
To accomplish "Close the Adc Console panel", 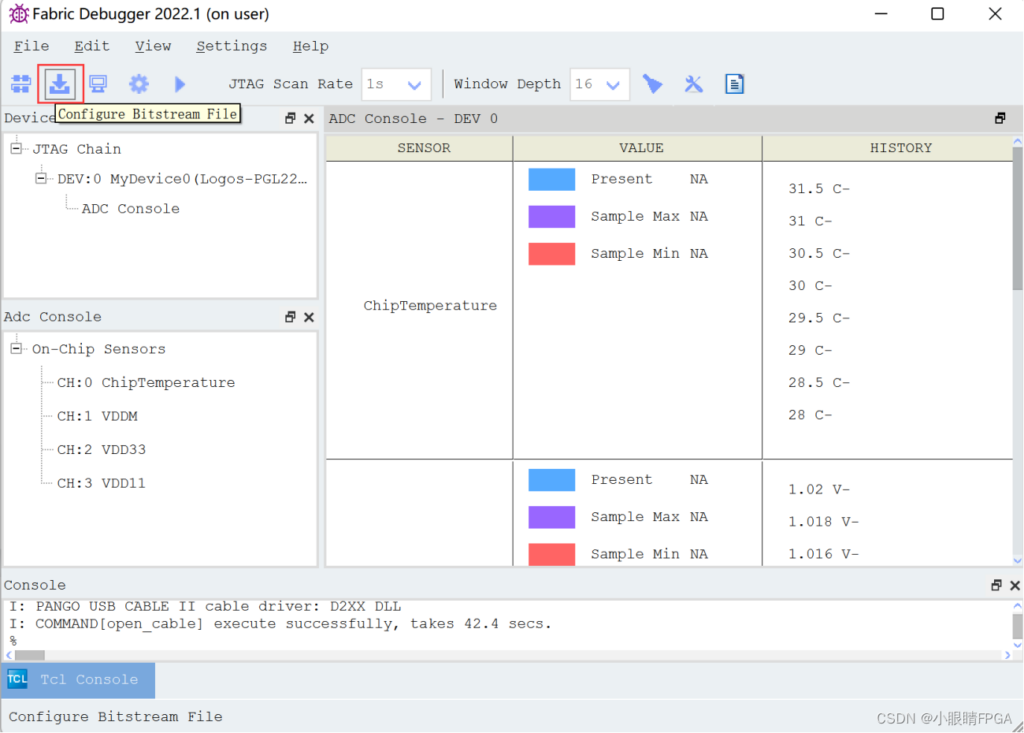I will click(x=309, y=317).
